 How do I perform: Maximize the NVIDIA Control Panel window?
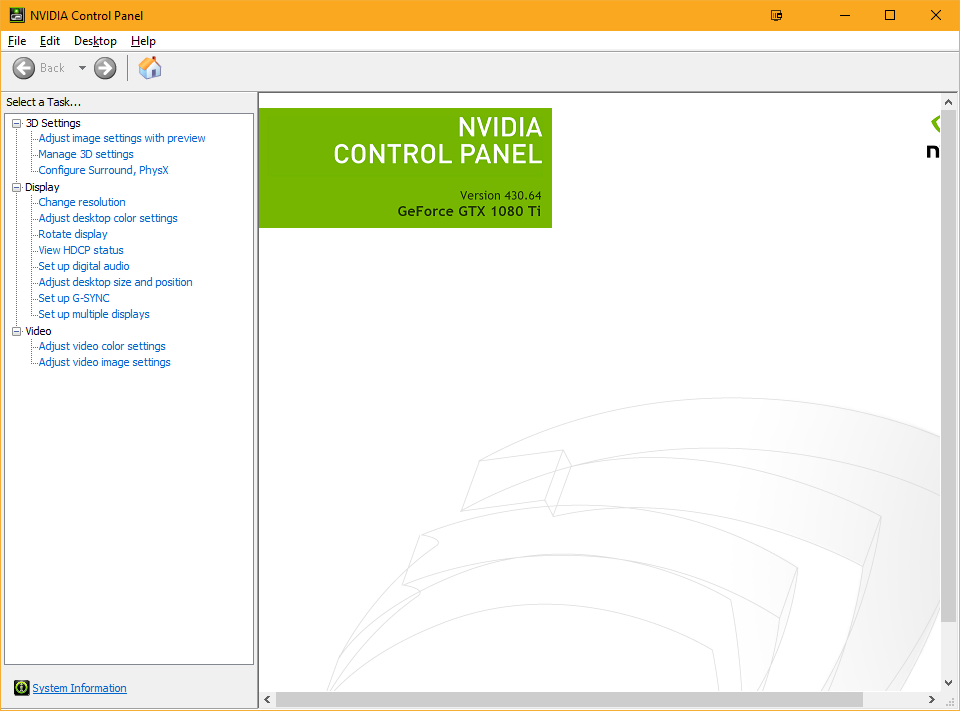pyautogui.click(x=890, y=15)
